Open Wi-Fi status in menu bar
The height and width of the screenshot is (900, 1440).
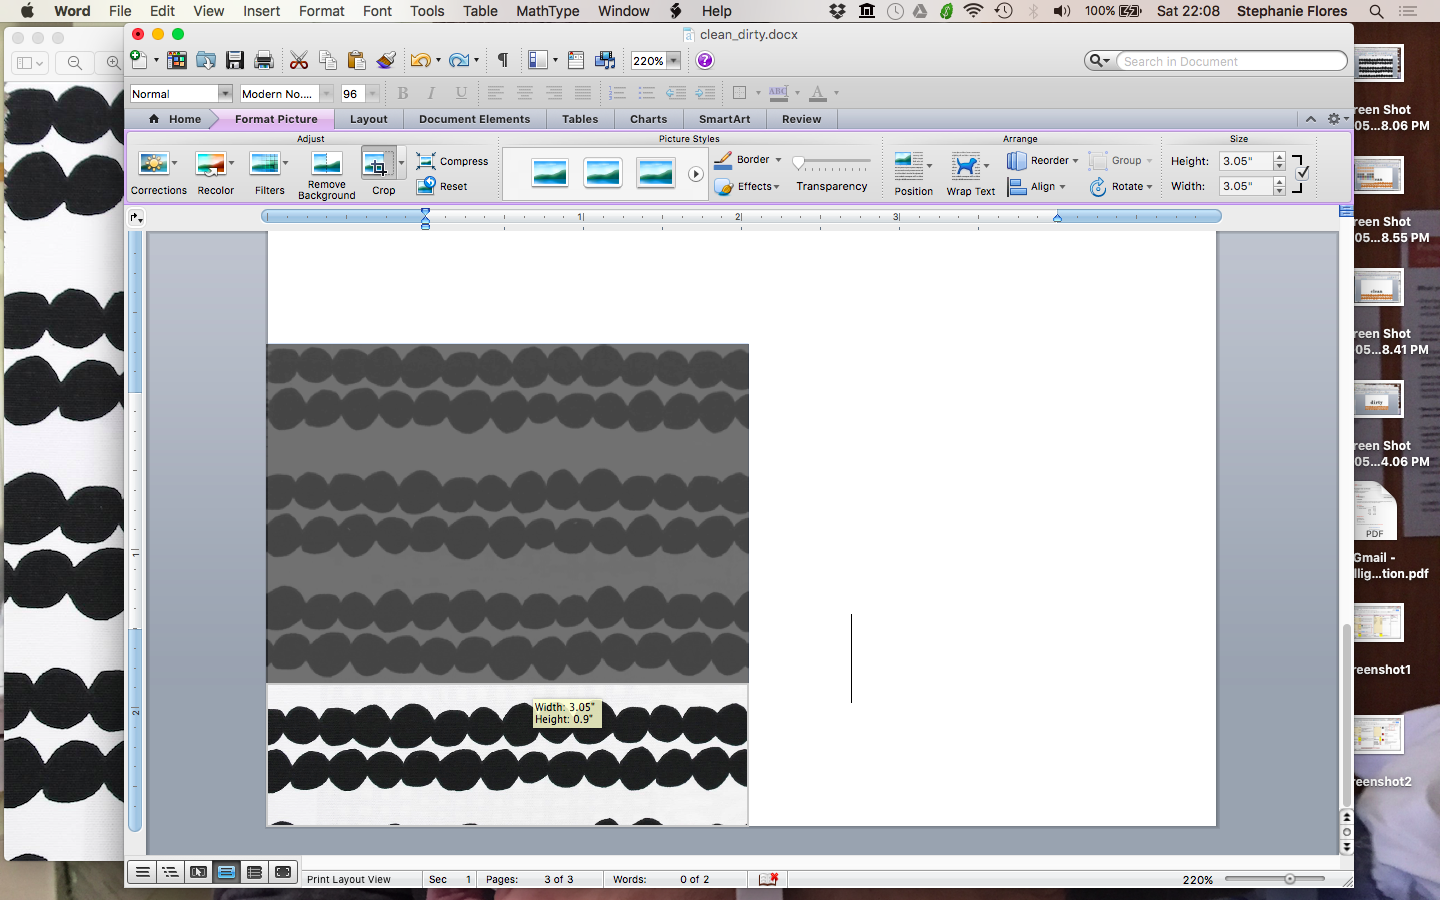click(x=973, y=11)
